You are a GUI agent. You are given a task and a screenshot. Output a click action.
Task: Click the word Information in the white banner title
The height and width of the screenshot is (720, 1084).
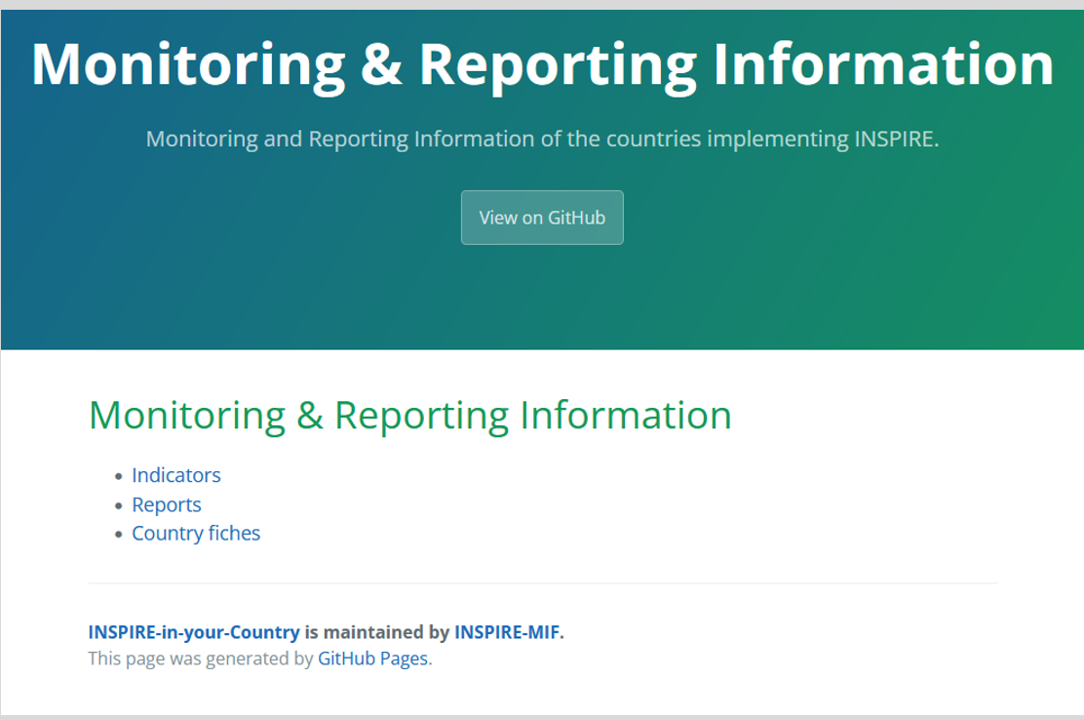(882, 64)
